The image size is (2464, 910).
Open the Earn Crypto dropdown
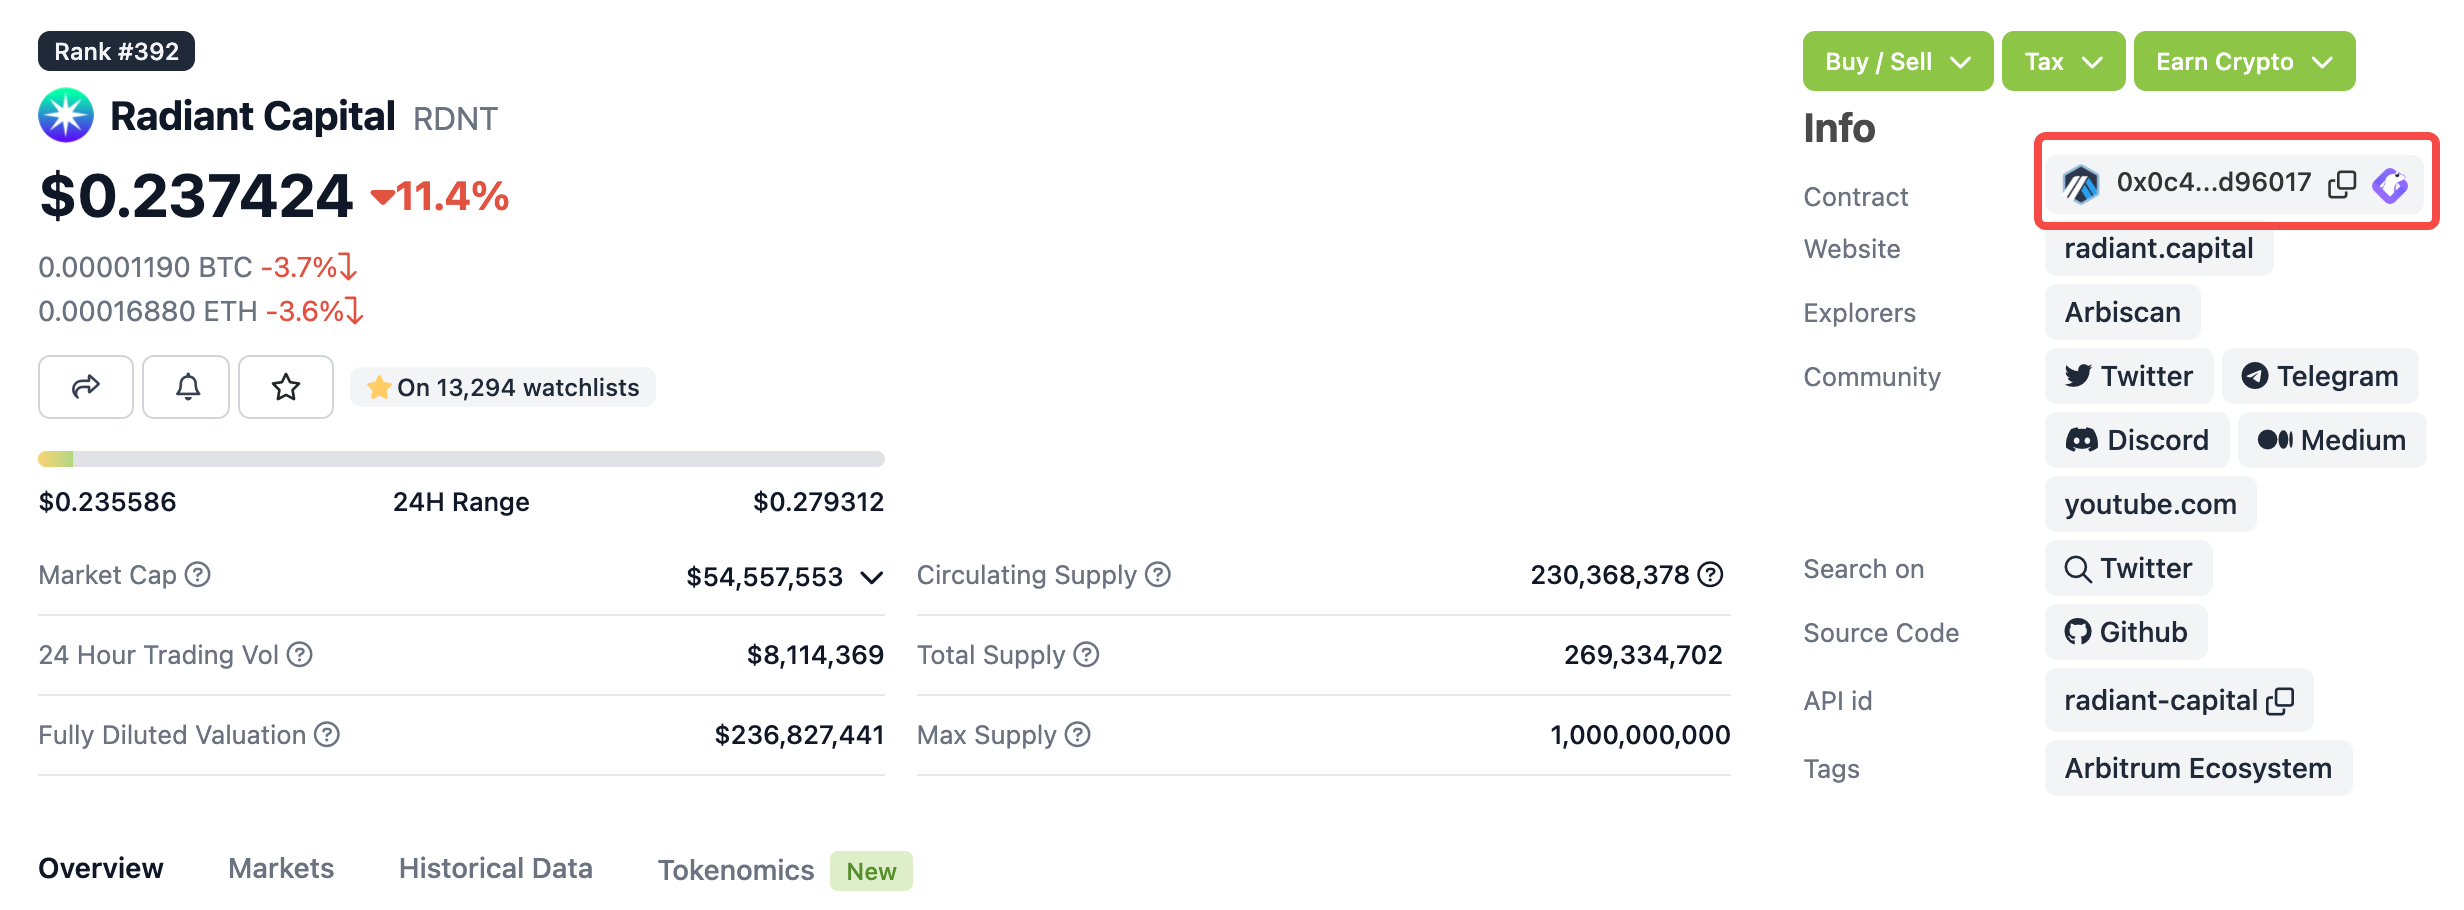coord(2244,62)
